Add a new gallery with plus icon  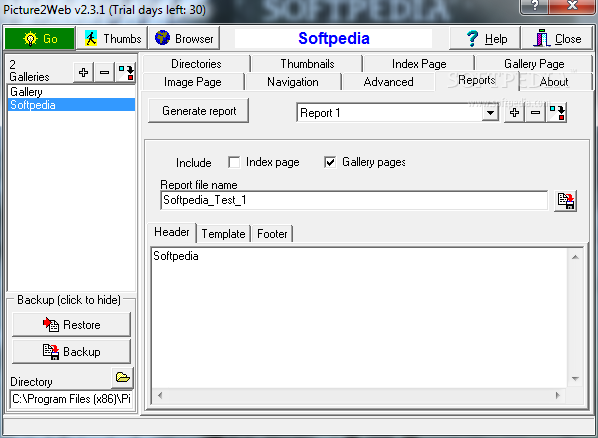tap(84, 72)
